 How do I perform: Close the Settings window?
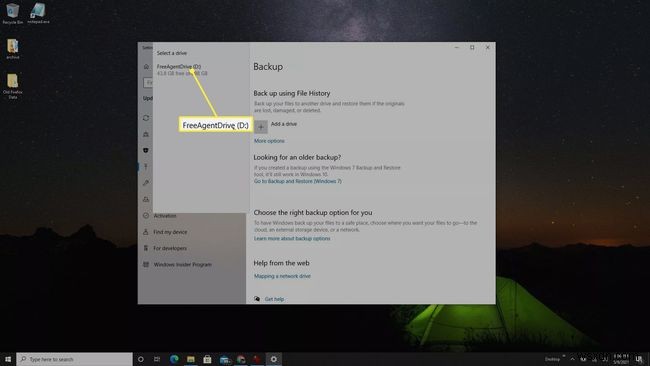pos(488,47)
